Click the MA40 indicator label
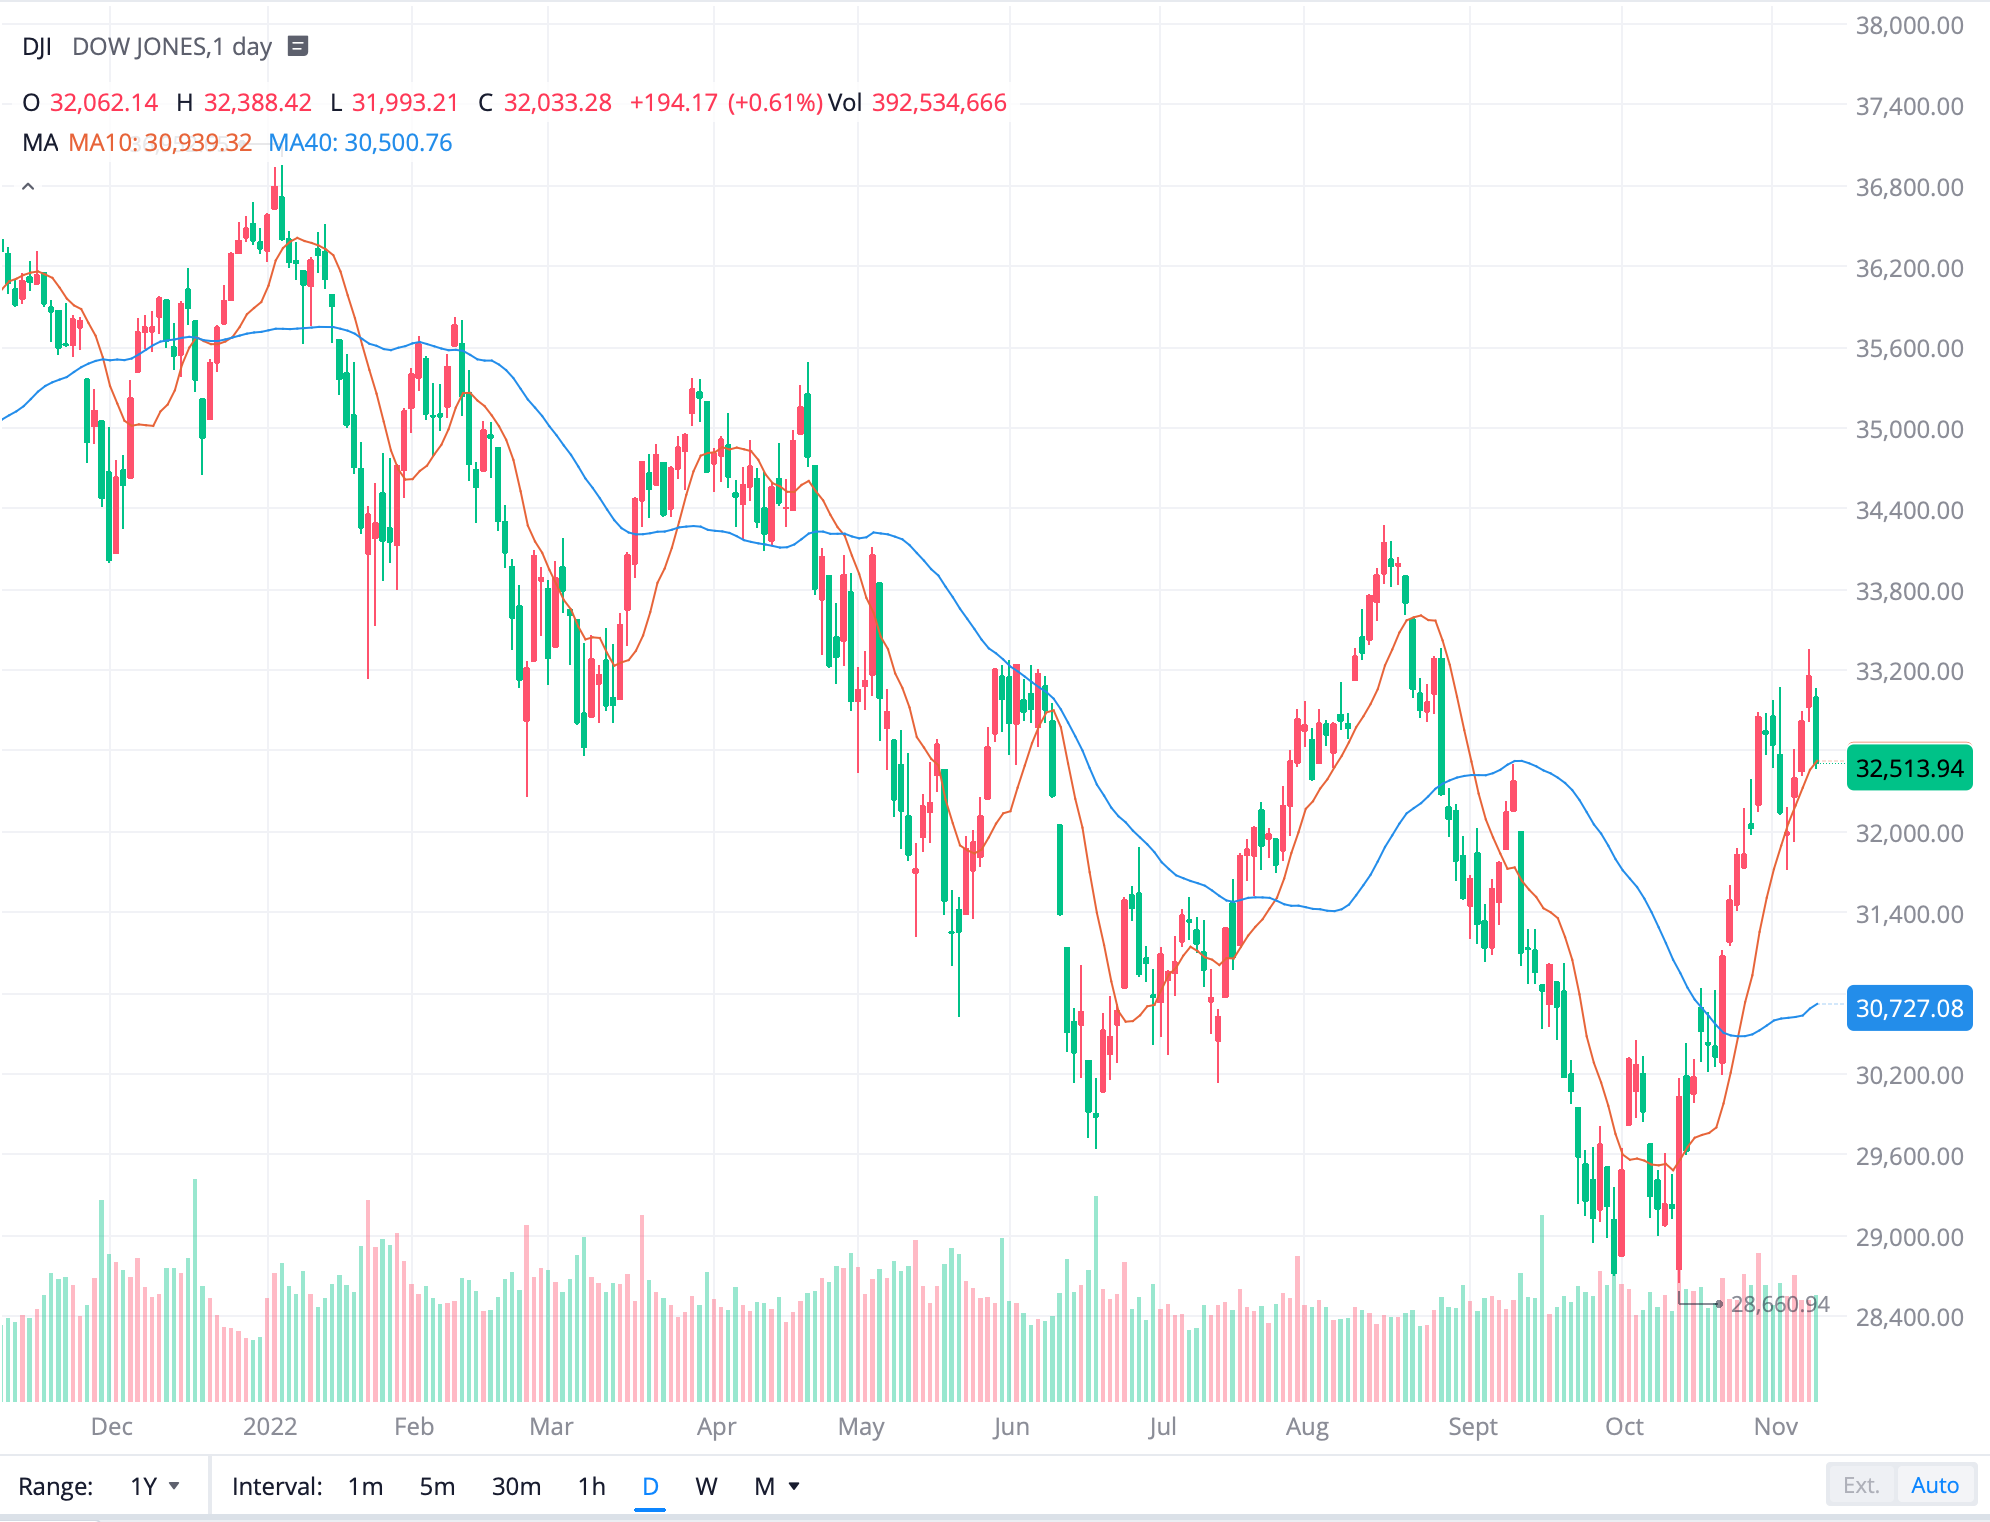Screen dimensions: 1990x1522 pyautogui.click(x=360, y=143)
